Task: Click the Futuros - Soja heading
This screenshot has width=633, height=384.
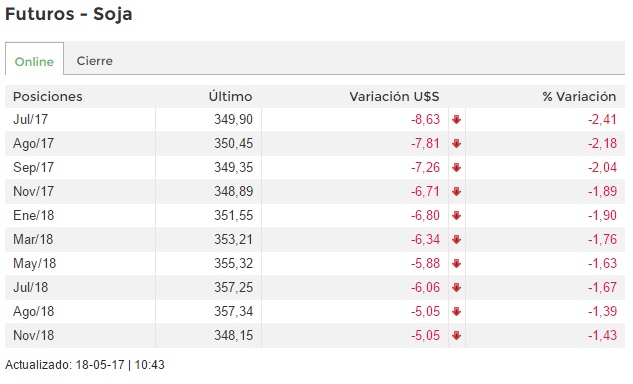Action: pyautogui.click(x=69, y=14)
